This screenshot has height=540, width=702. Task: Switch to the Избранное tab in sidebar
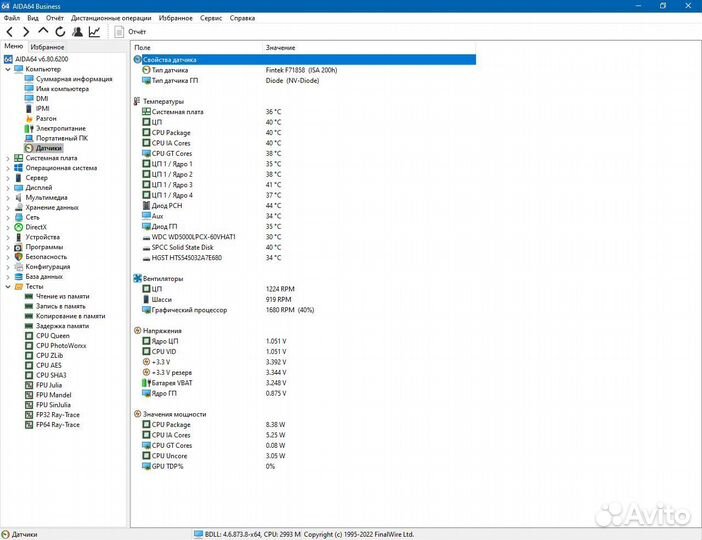[x=47, y=47]
